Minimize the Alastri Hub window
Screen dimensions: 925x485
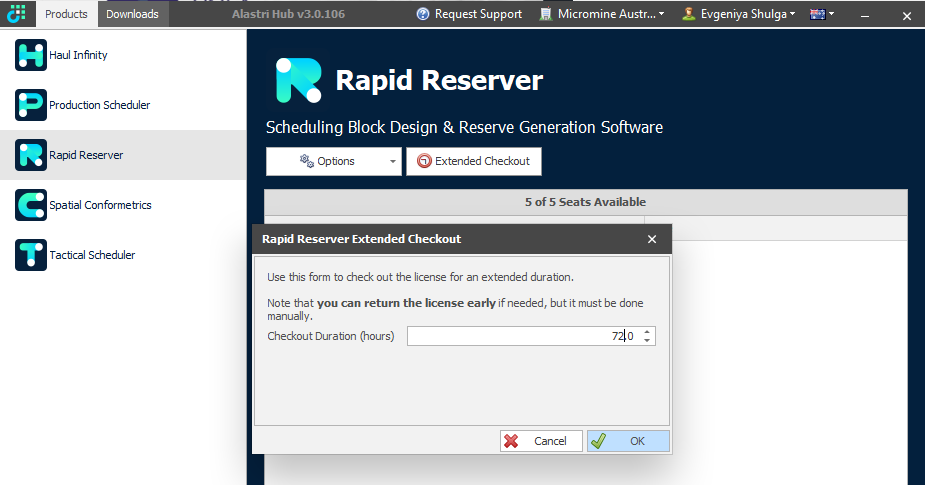tap(865, 16)
